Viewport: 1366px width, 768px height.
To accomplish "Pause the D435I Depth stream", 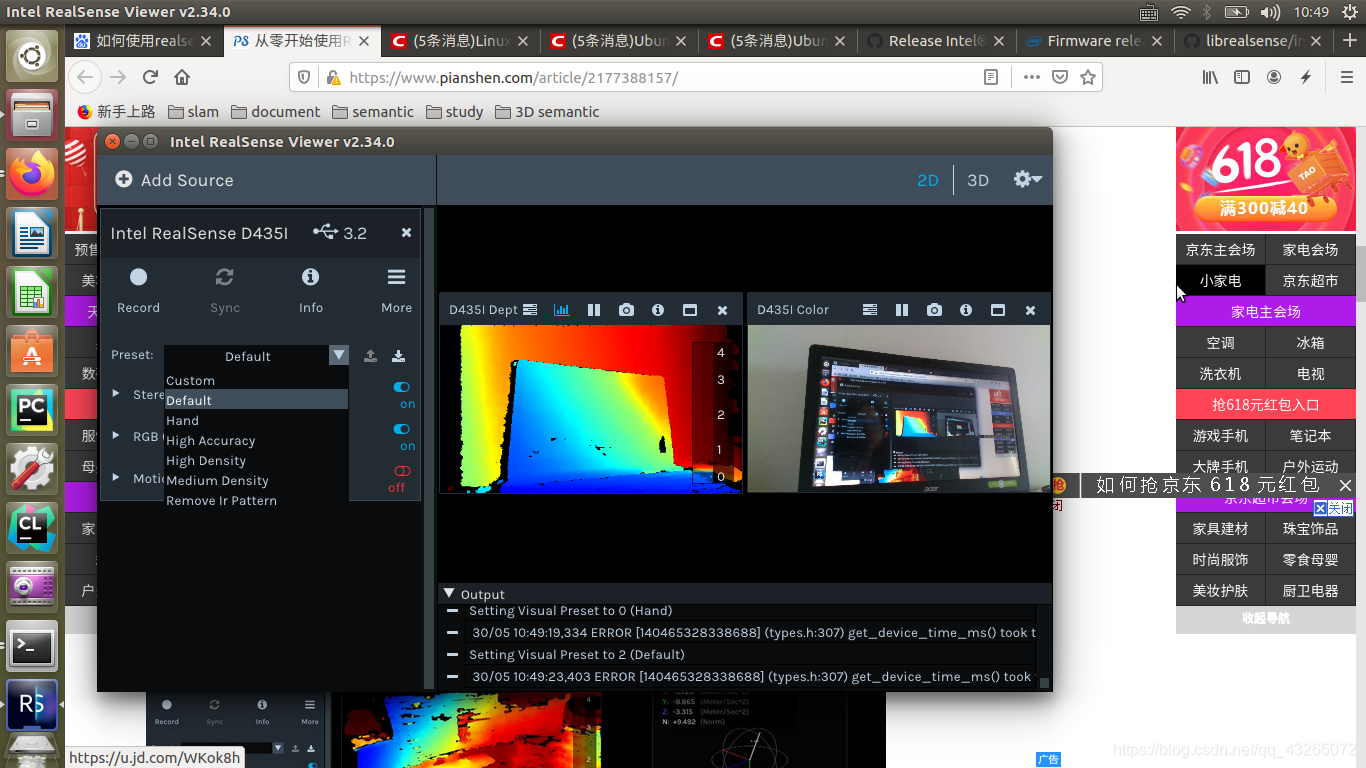I will click(x=594, y=310).
